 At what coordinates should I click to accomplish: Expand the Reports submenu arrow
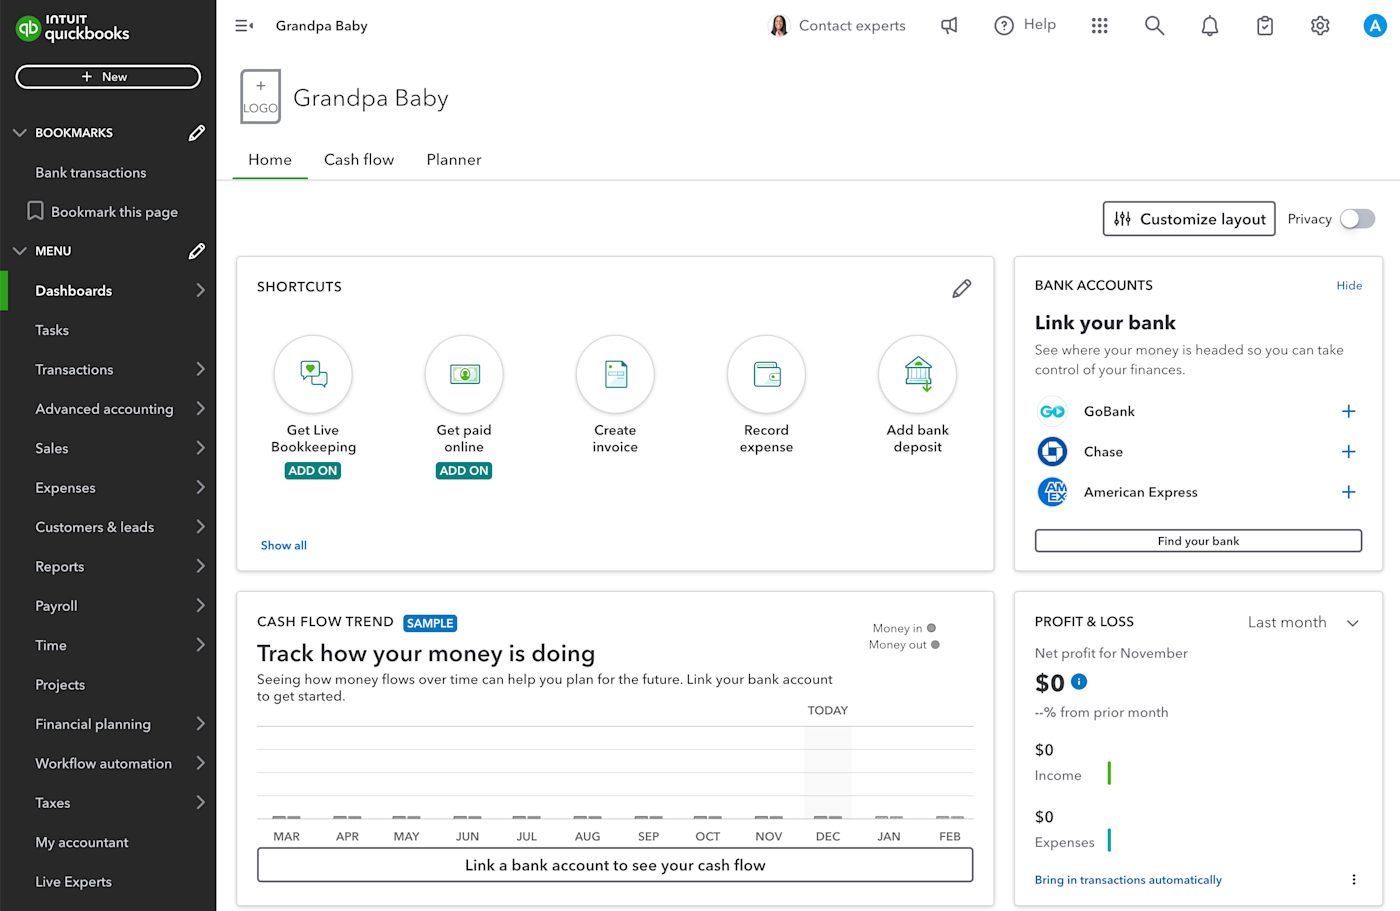[x=200, y=566]
